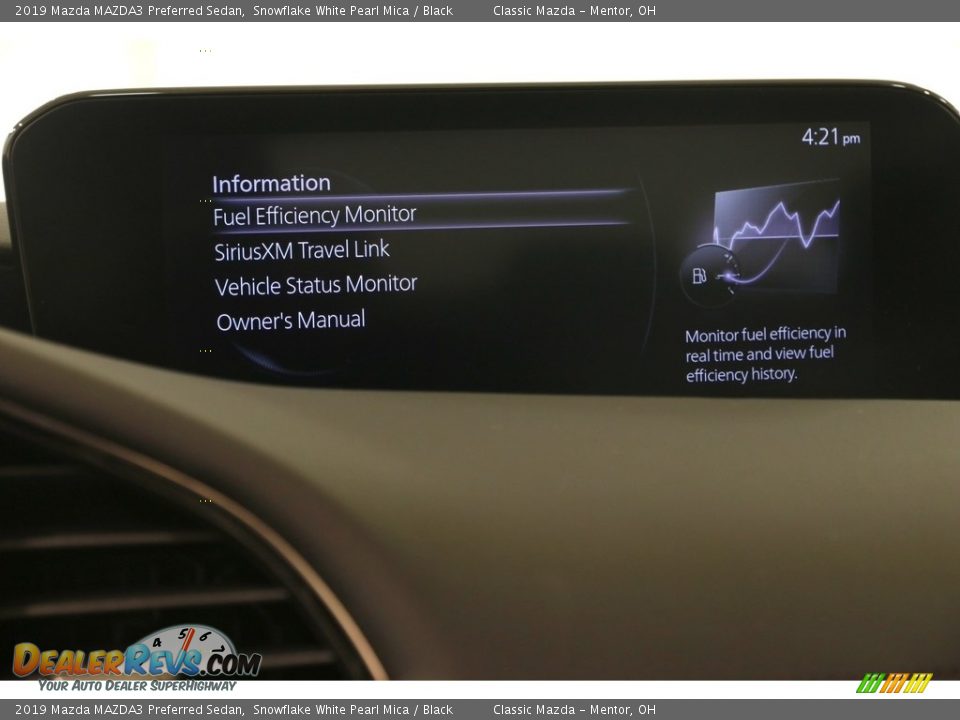Click 'Your Auto Dealer SuperHighway' tagline

137,686
